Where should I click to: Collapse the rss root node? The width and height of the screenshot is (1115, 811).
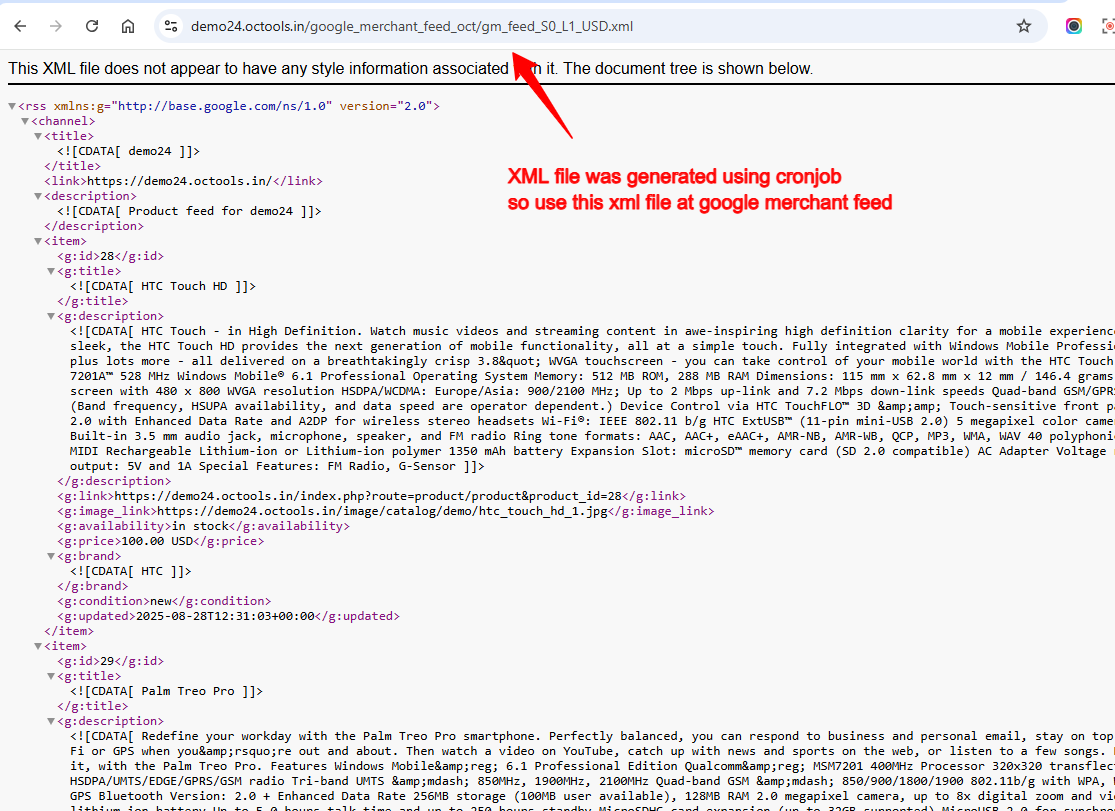[x=12, y=106]
